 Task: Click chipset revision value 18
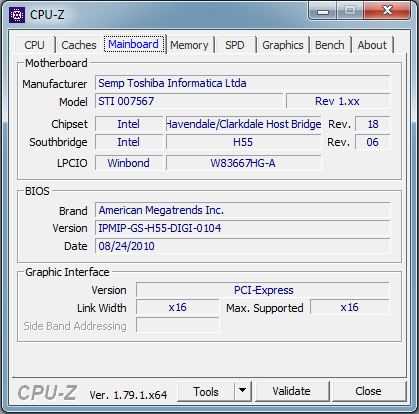373,124
